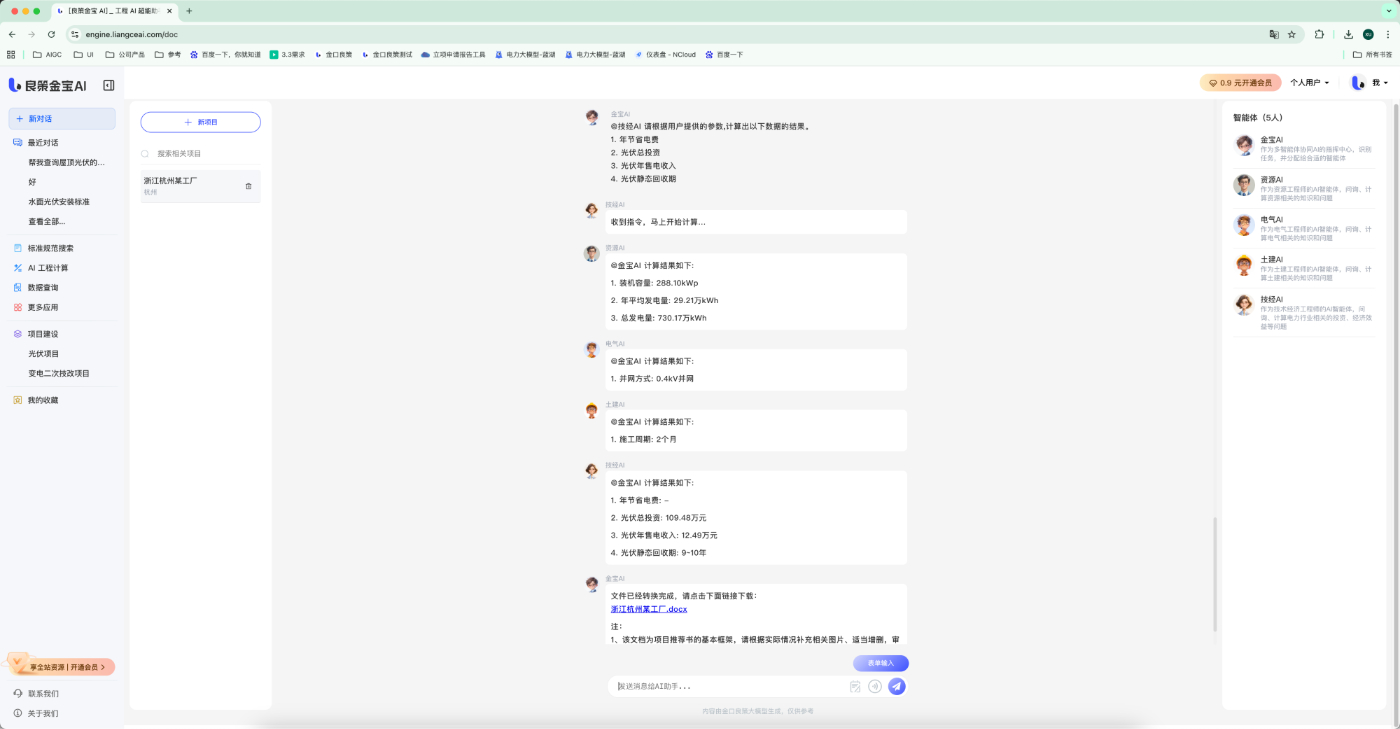Open a new browser tab with plus
Viewport: 1400px width, 729px height.
[x=189, y=11]
